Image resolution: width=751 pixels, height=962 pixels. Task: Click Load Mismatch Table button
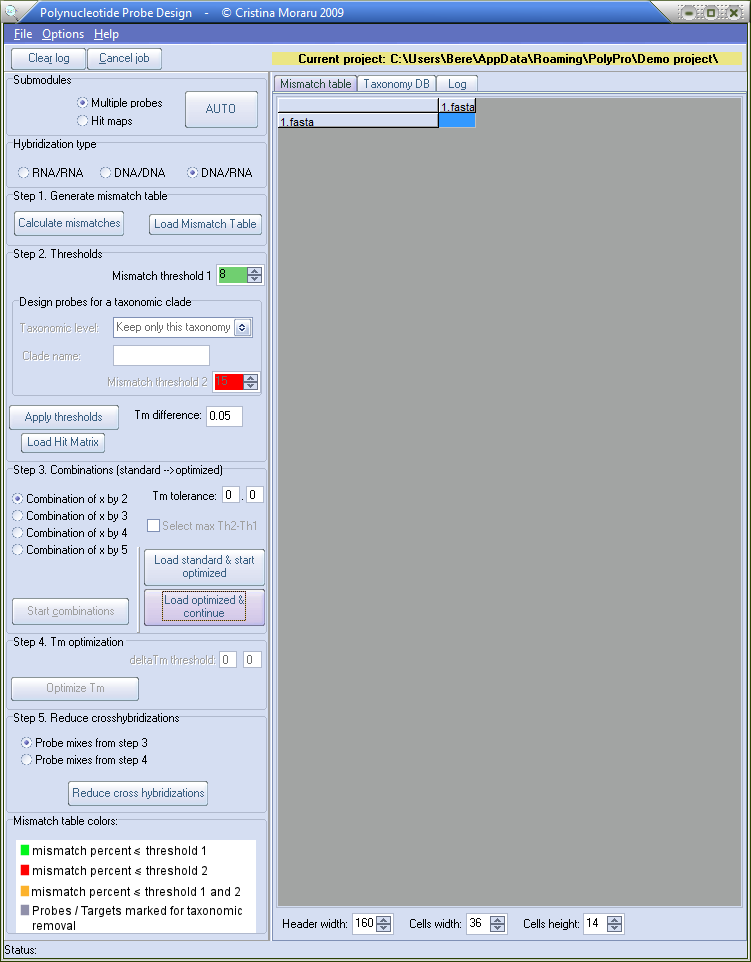pos(205,224)
